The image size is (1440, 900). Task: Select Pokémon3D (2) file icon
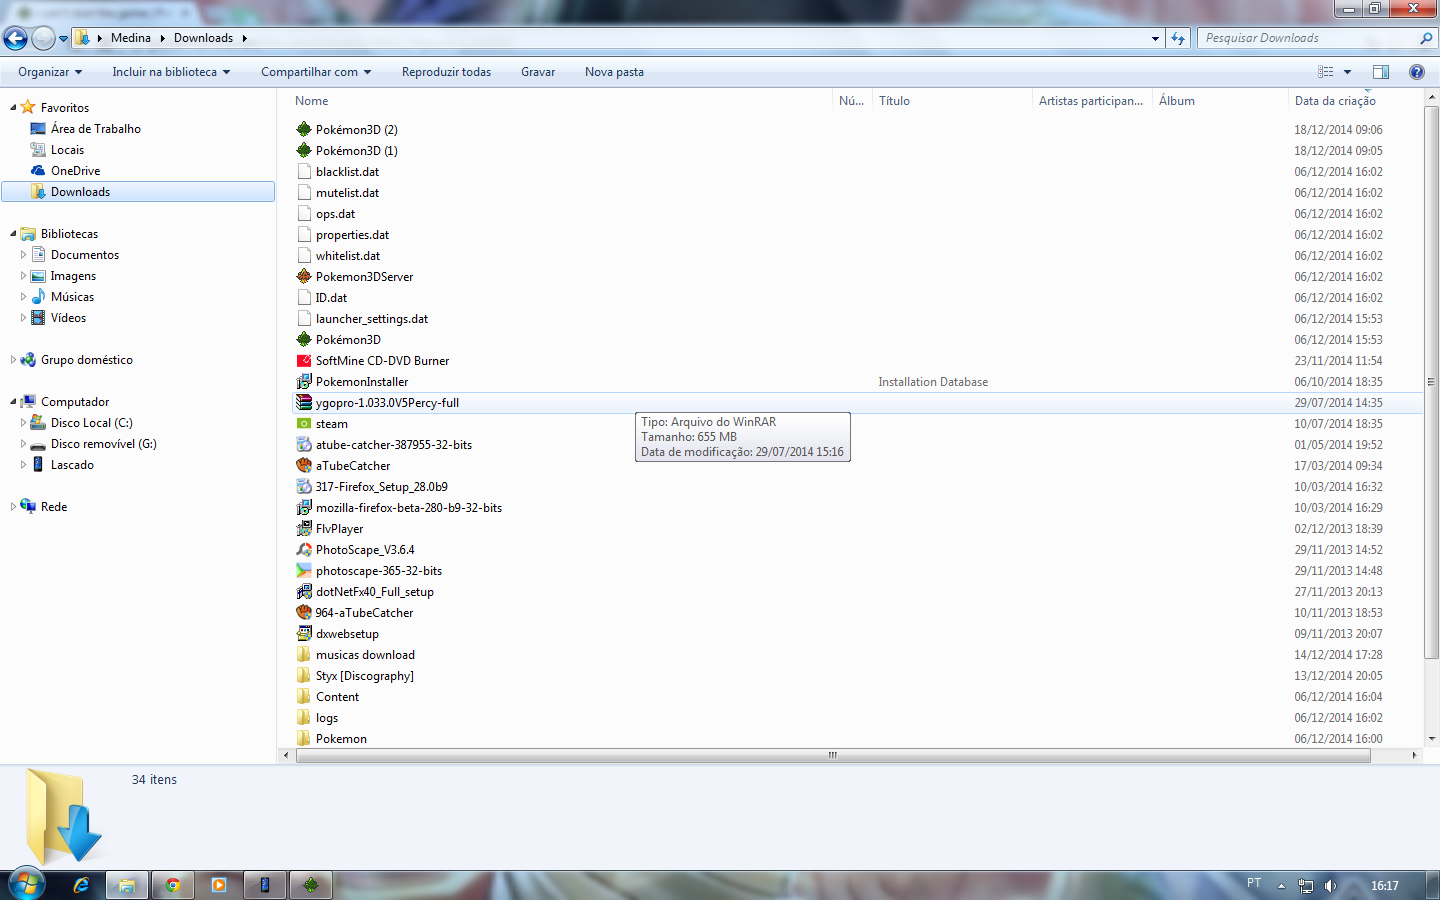click(x=304, y=129)
